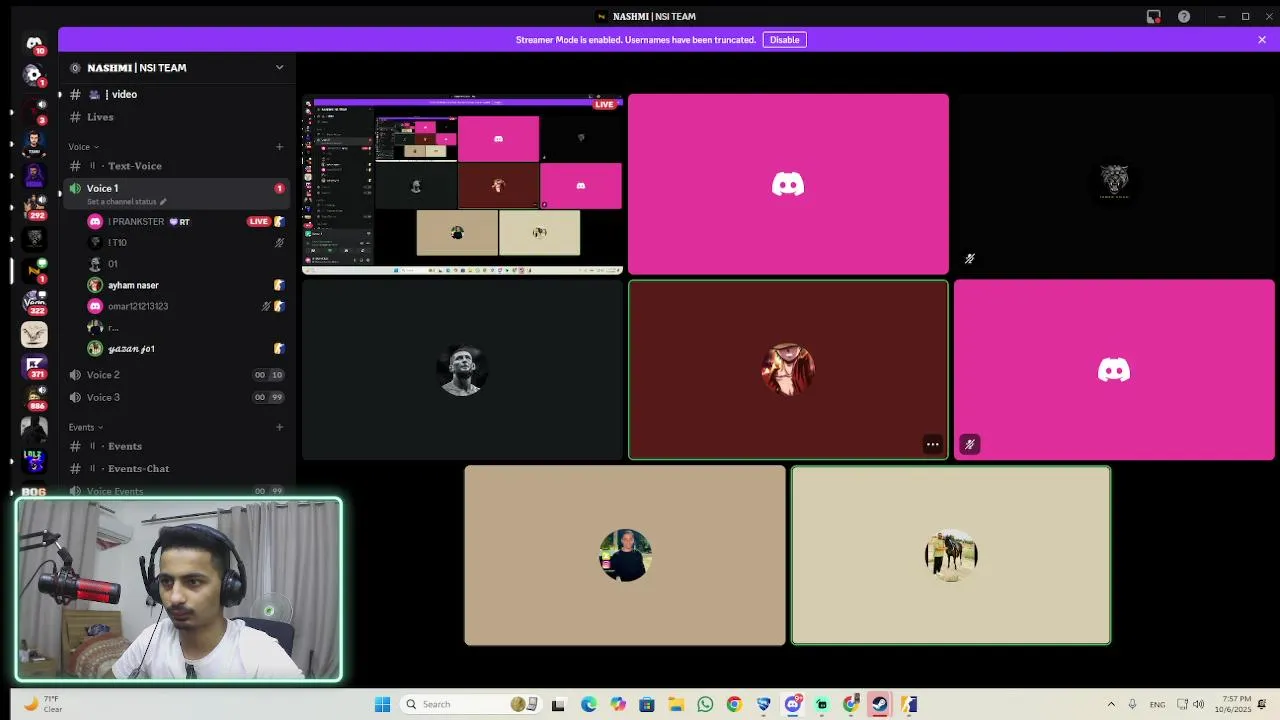This screenshot has width=1280, height=720.
Task: Click the Task View taskbar icon
Action: 558,704
